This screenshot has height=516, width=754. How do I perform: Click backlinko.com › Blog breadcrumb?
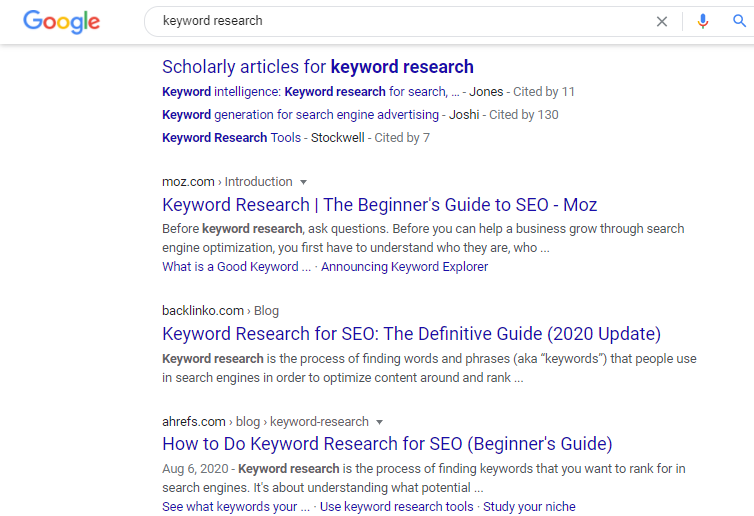(x=220, y=311)
